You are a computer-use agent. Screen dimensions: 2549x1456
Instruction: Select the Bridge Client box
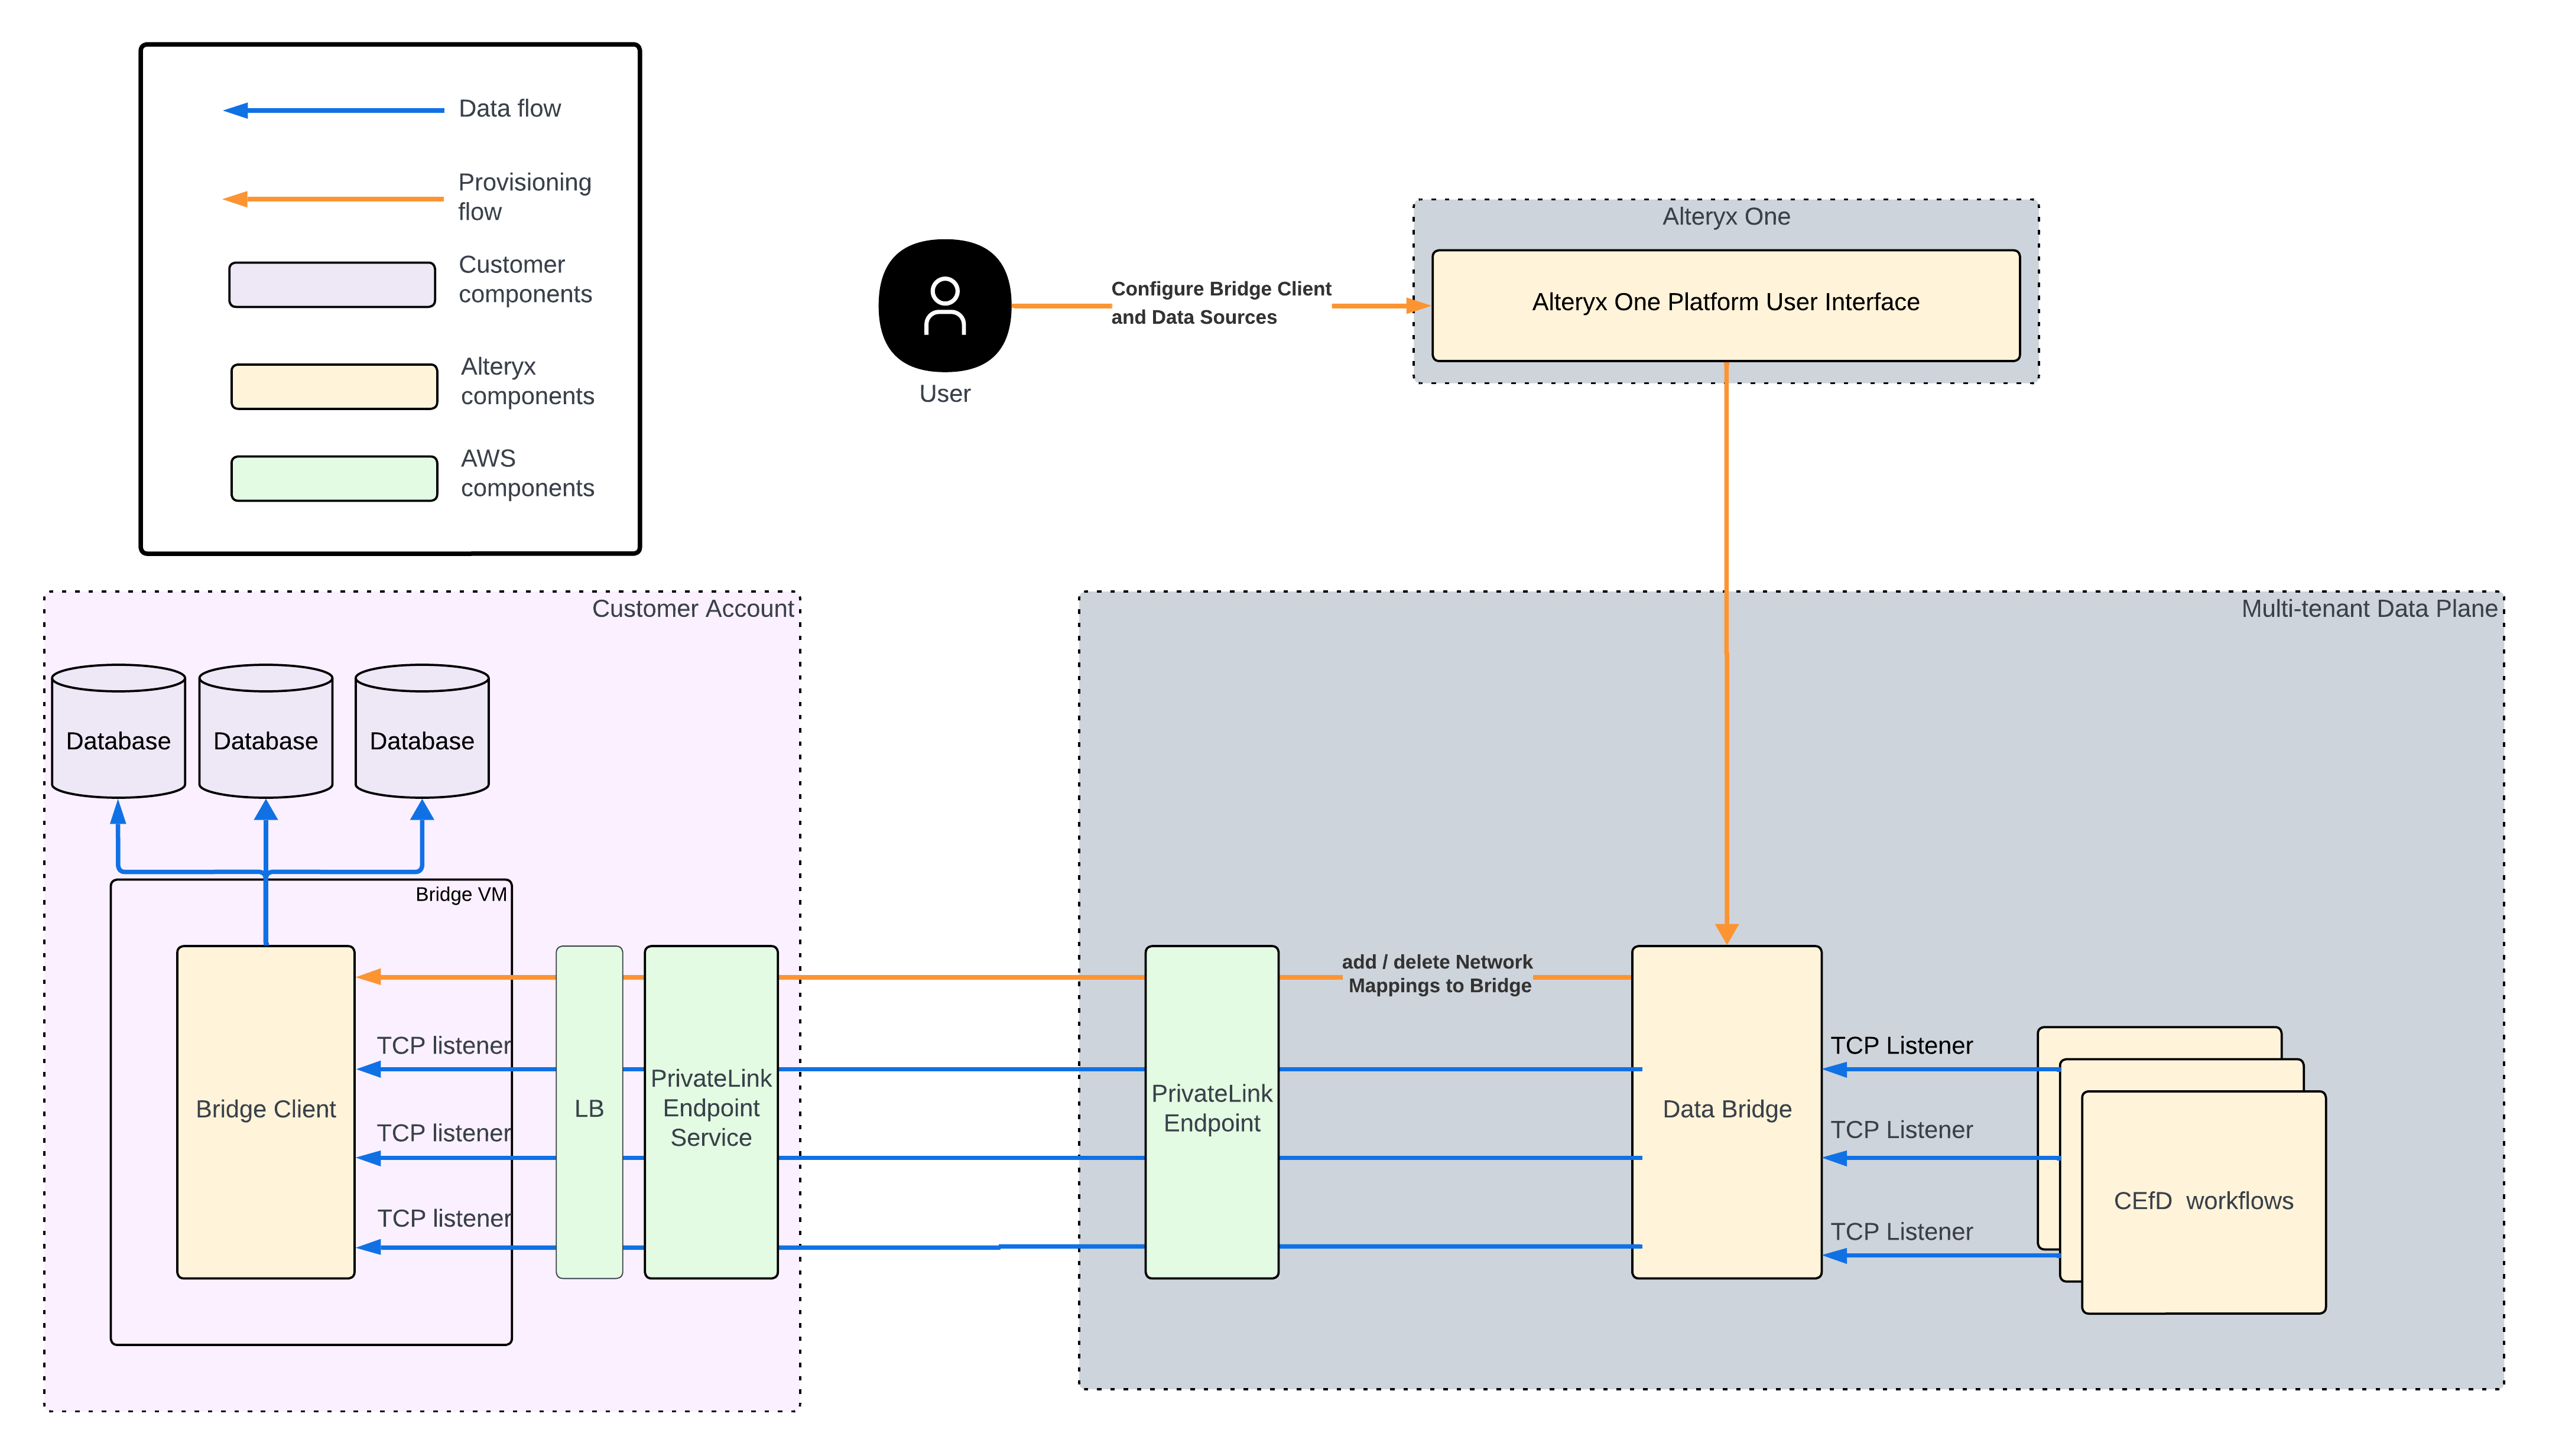point(265,1108)
